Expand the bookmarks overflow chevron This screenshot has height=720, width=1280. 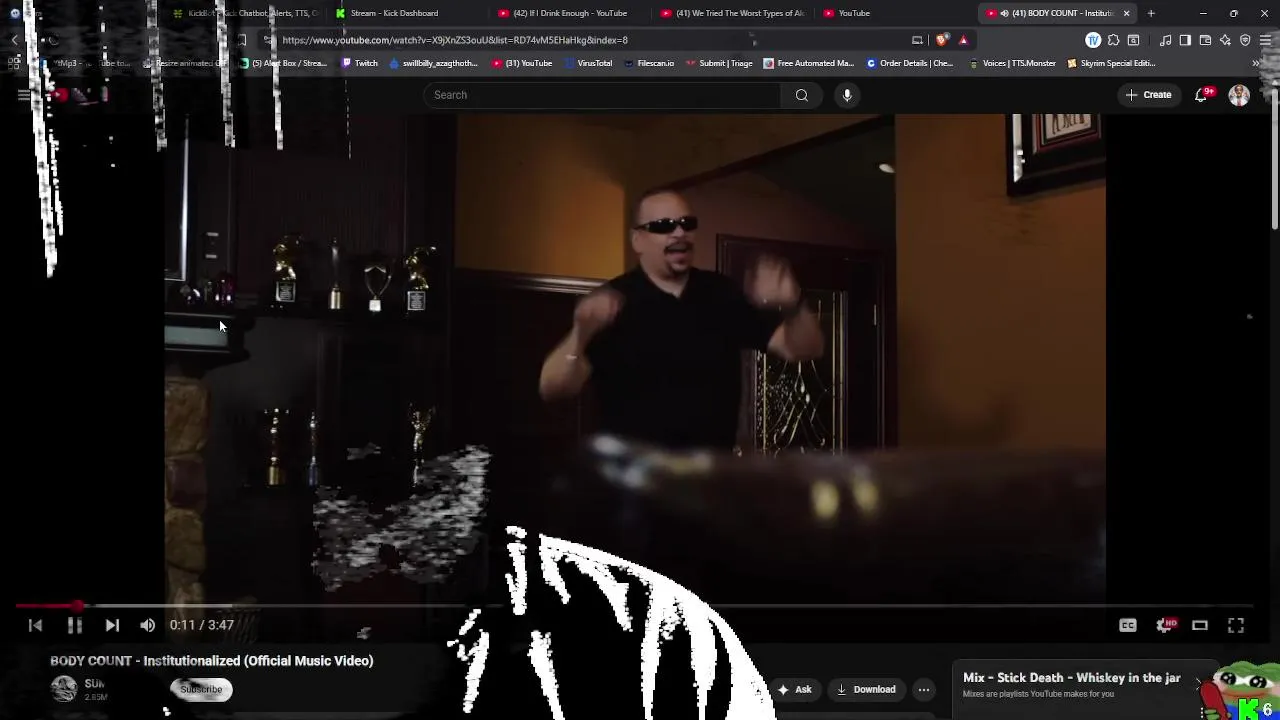(1256, 63)
